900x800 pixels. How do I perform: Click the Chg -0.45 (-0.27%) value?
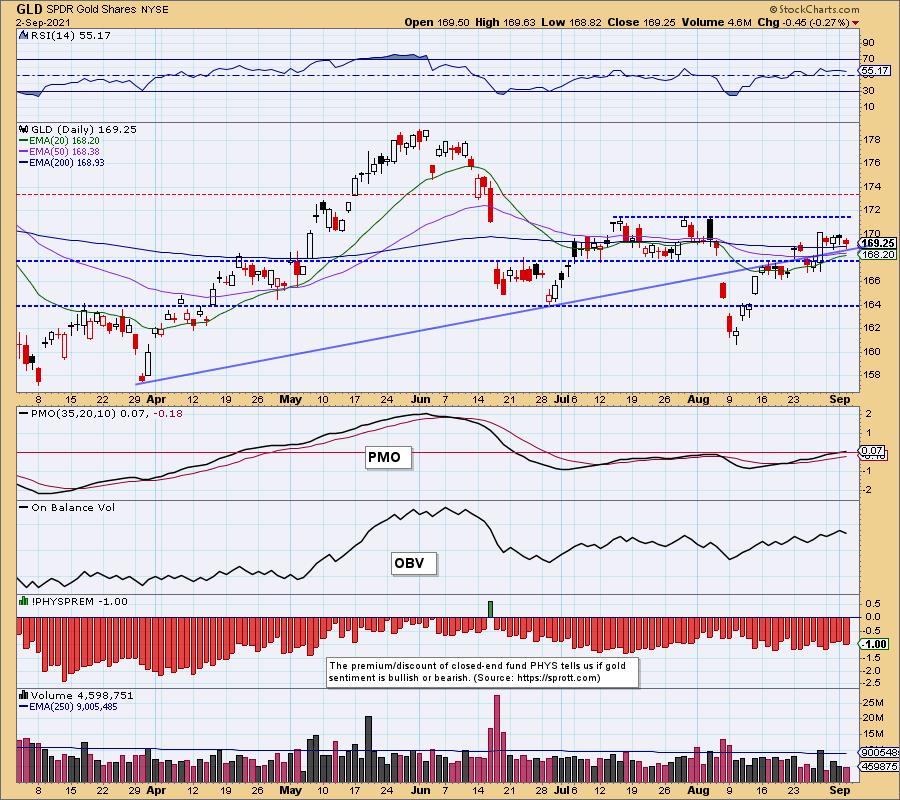(804, 22)
